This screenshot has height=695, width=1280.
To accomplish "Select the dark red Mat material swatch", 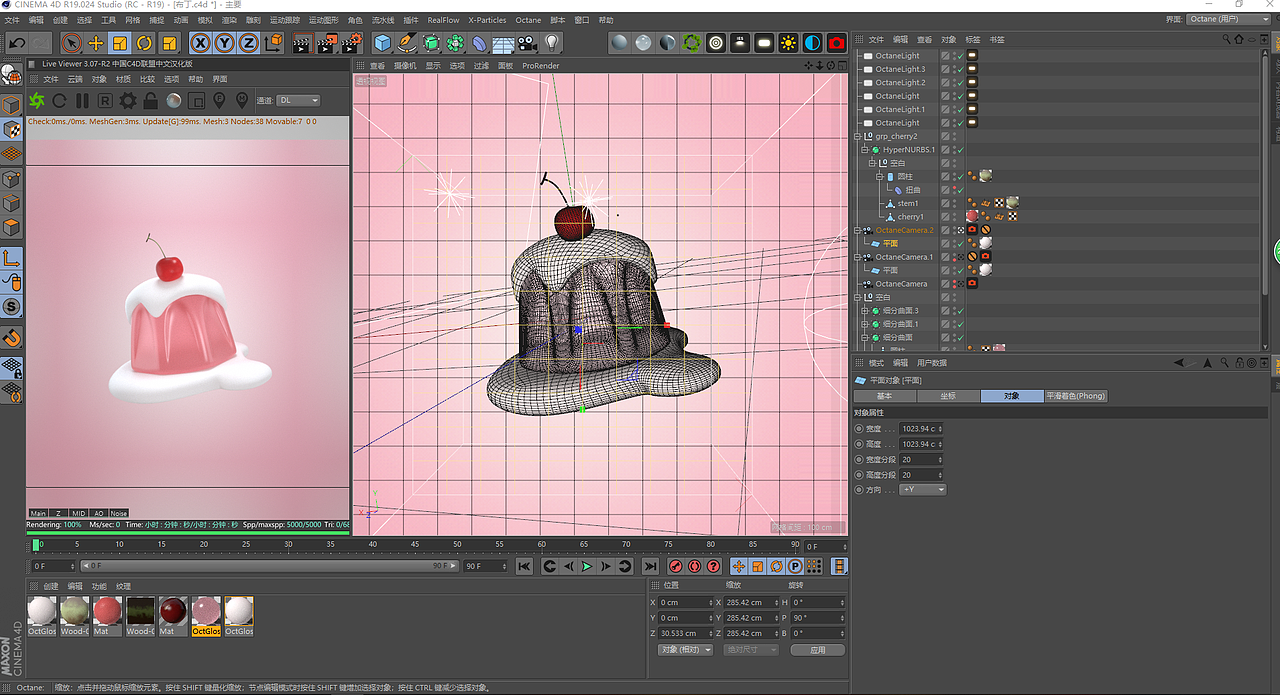I will click(172, 612).
